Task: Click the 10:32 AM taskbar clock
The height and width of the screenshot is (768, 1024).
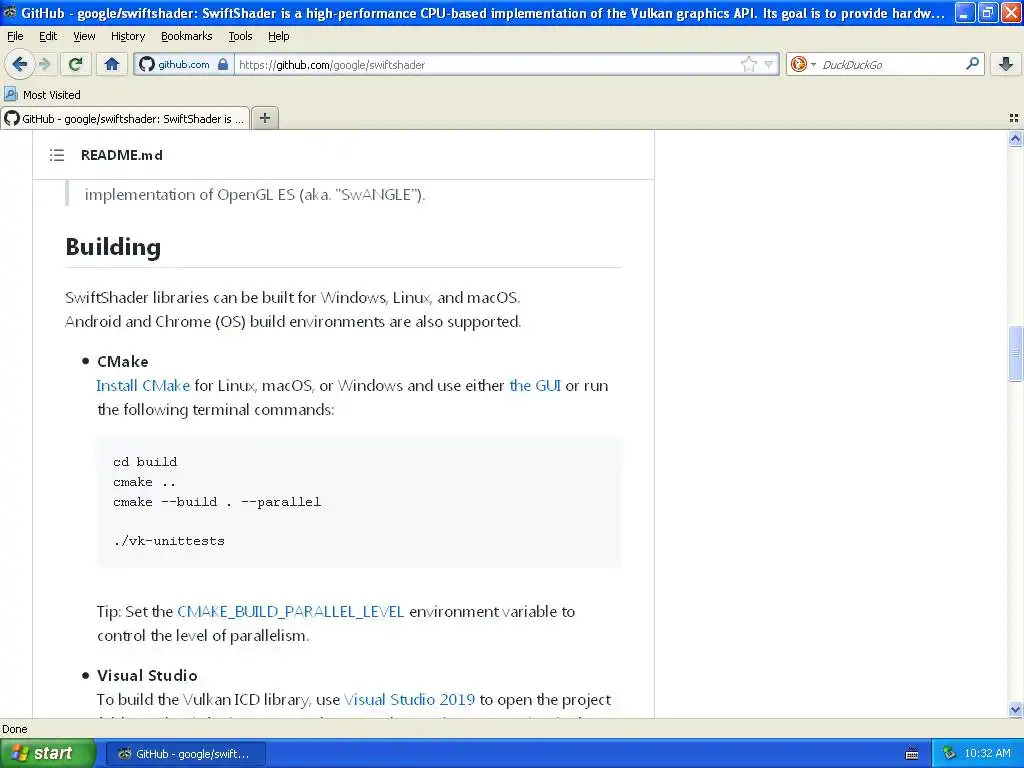Action: click(x=987, y=754)
